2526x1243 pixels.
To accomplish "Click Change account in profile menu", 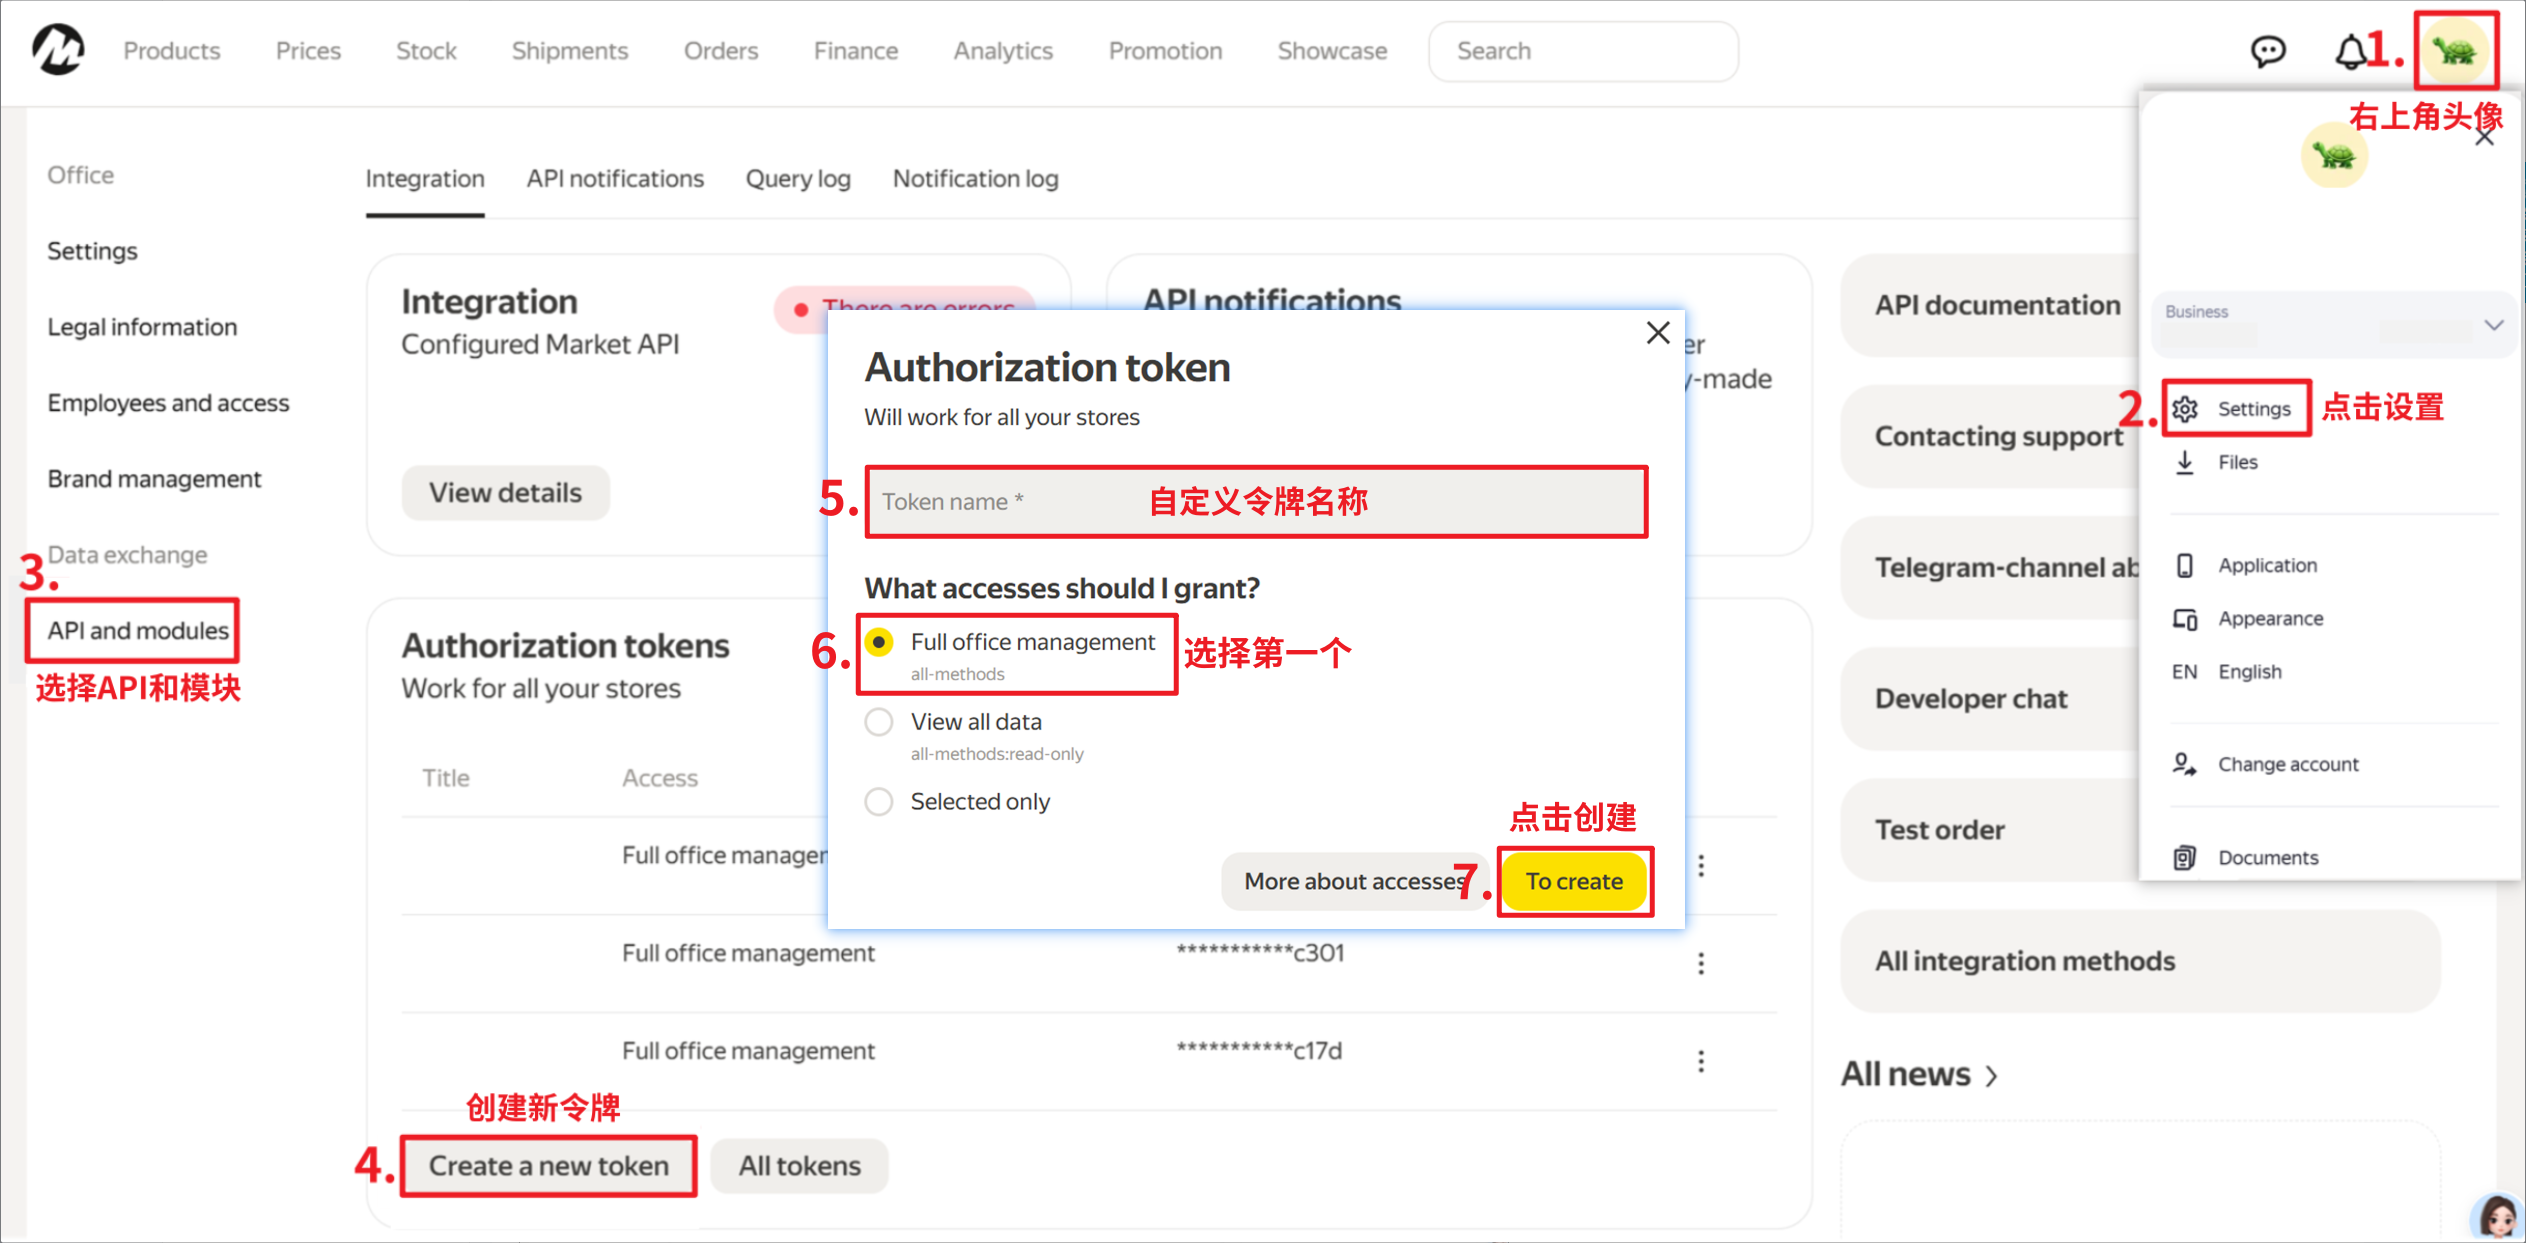I will coord(2287,764).
